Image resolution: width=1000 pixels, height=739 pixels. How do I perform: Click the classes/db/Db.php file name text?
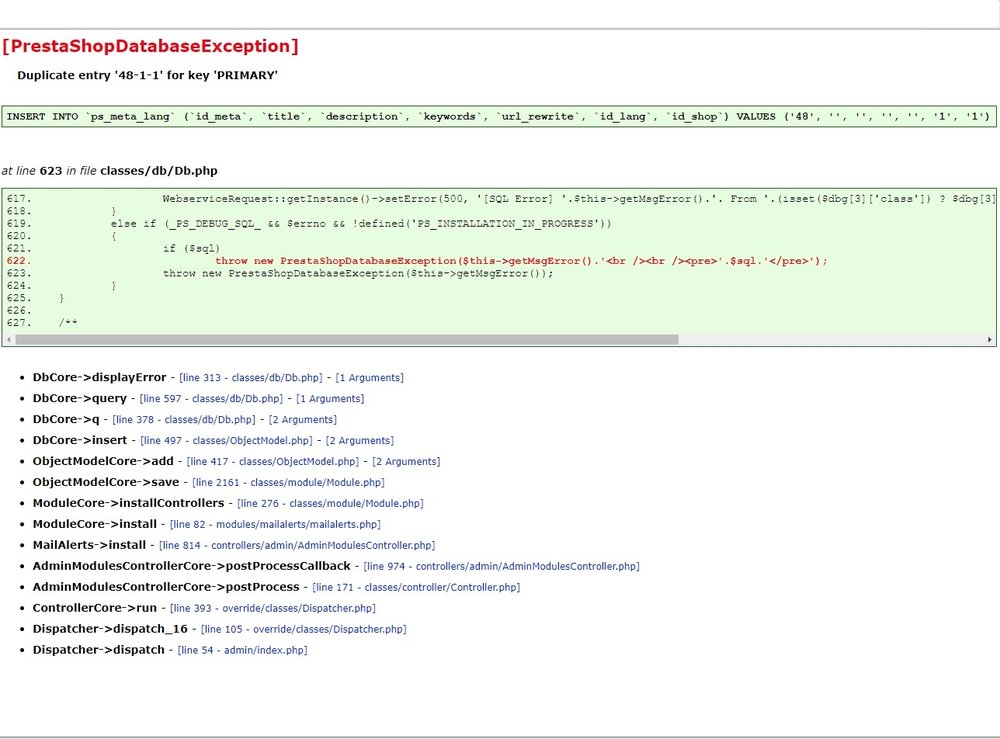159,171
